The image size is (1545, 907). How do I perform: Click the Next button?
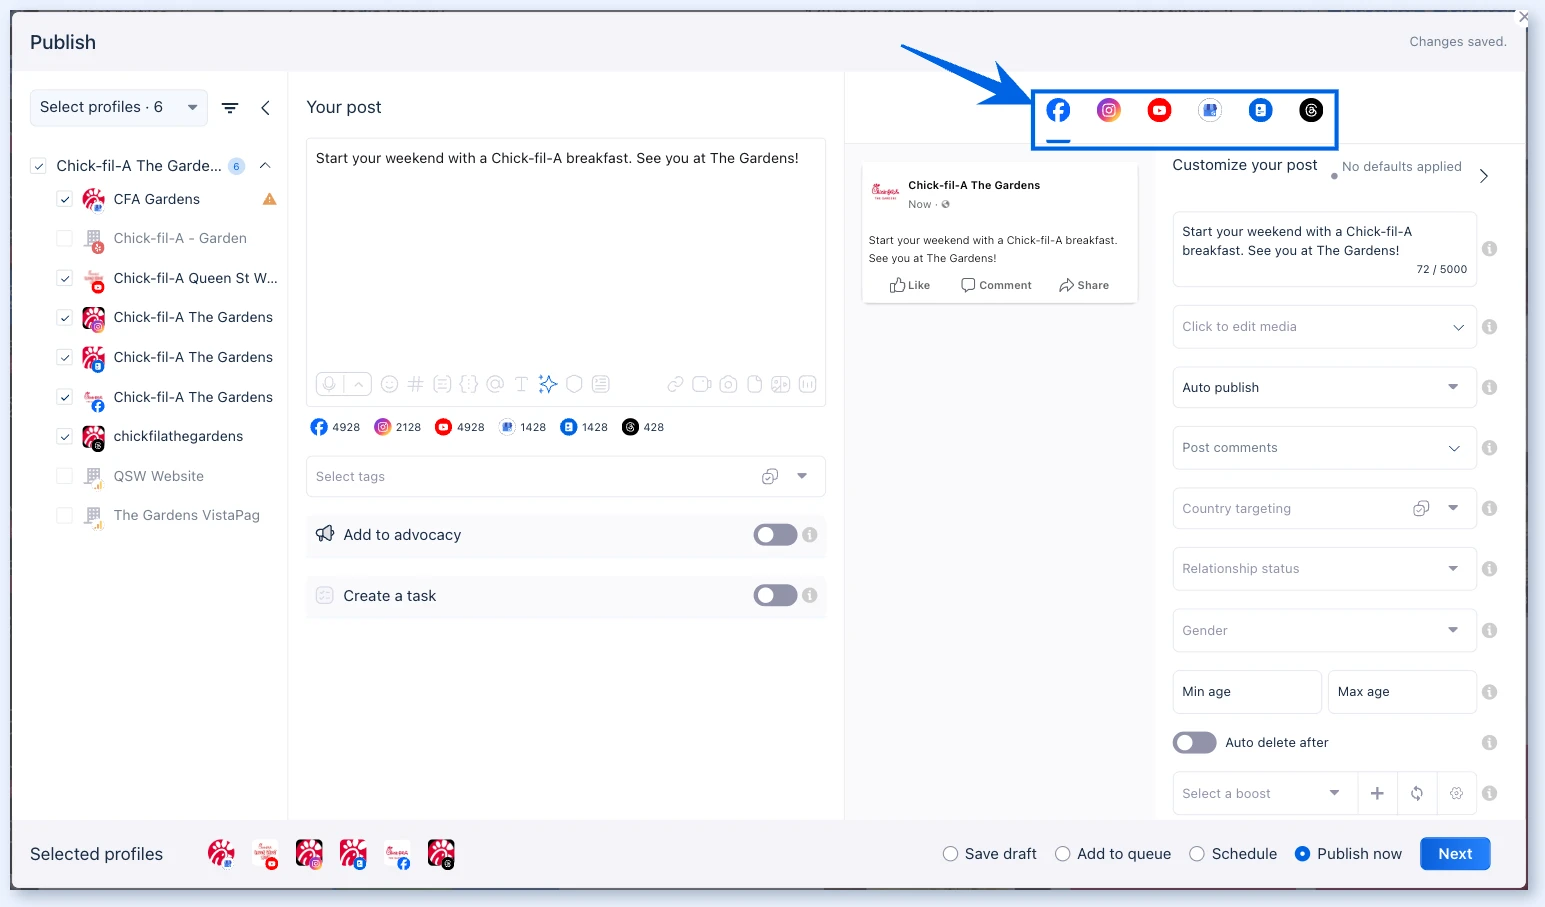tap(1455, 854)
